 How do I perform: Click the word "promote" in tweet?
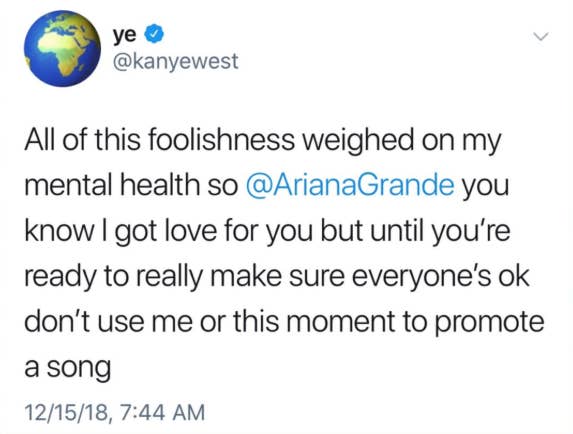490,323
